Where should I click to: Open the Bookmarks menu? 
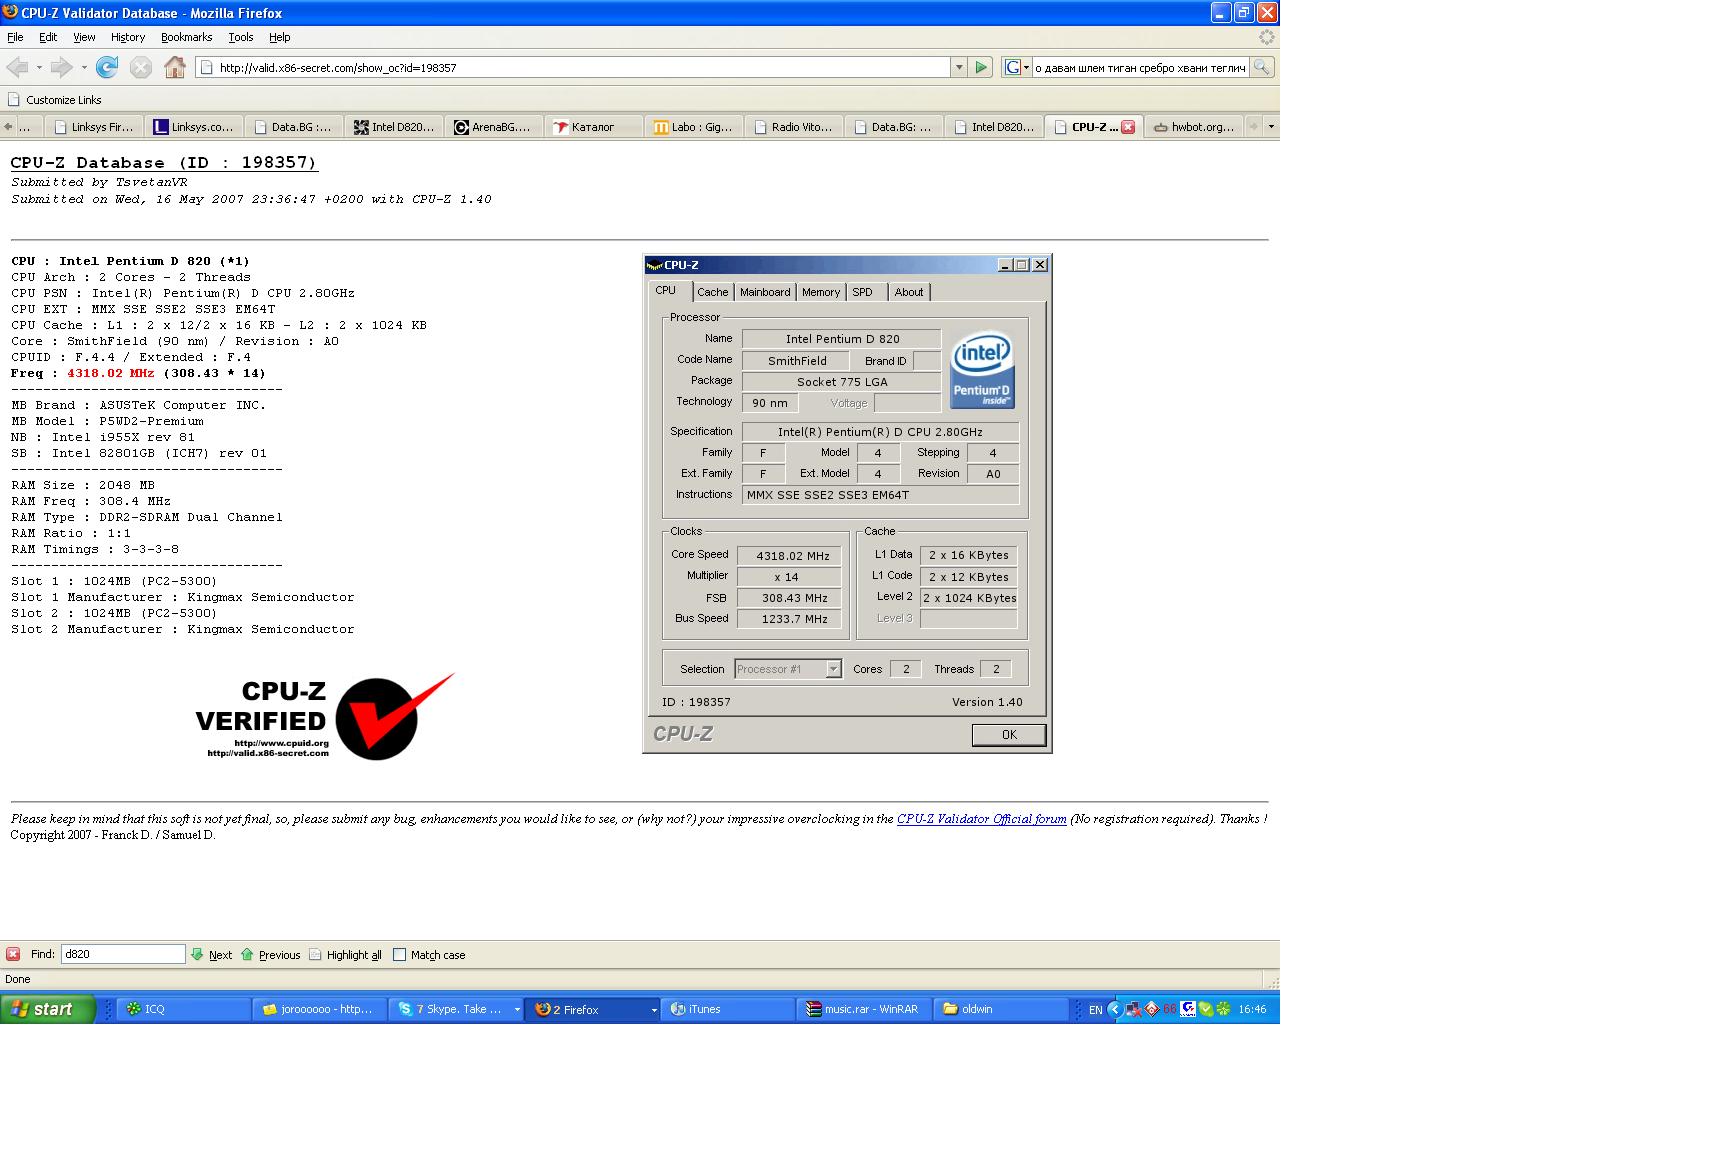click(186, 37)
